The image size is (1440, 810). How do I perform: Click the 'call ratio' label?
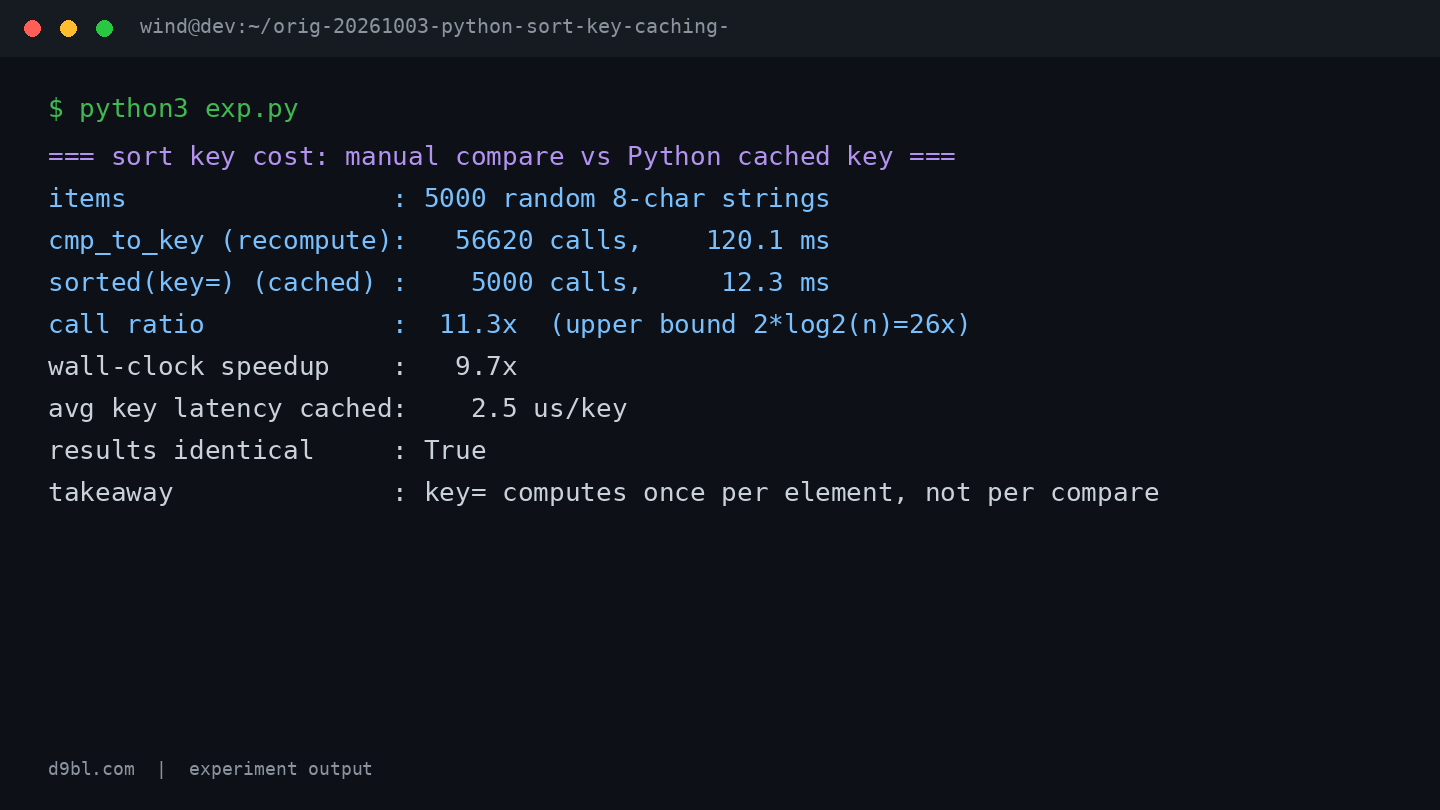(126, 325)
